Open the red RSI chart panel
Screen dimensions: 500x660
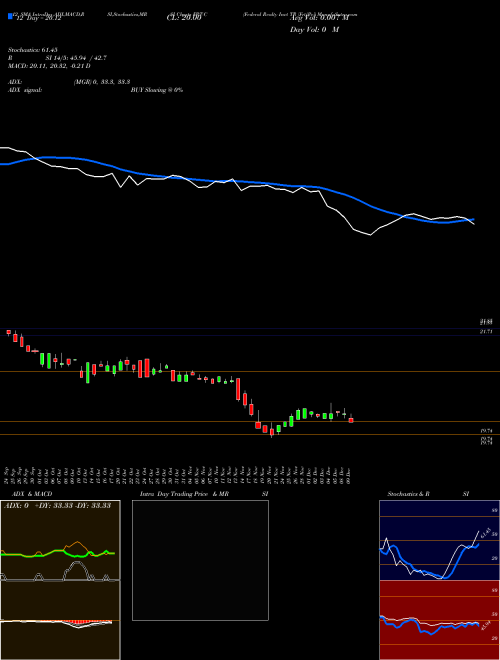click(439, 620)
